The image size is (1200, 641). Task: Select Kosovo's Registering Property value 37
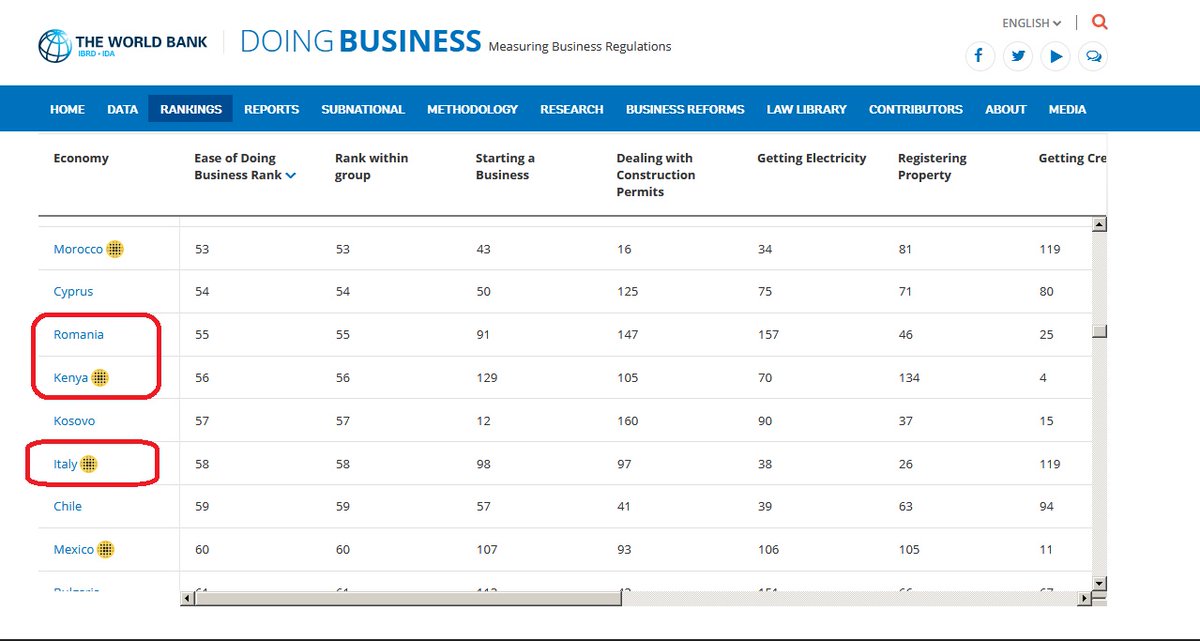click(x=905, y=421)
